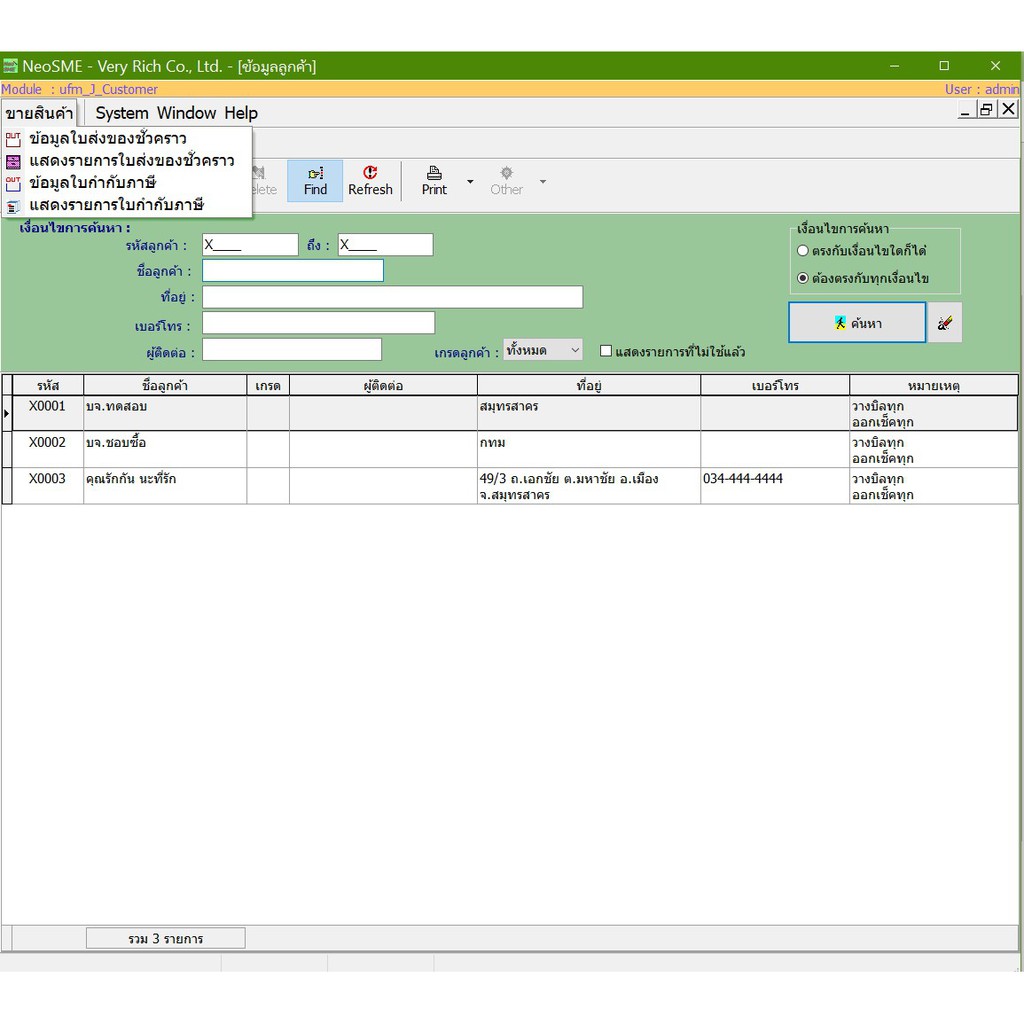Click phone number 034-444-4444
1024x1024 pixels.
[743, 479]
